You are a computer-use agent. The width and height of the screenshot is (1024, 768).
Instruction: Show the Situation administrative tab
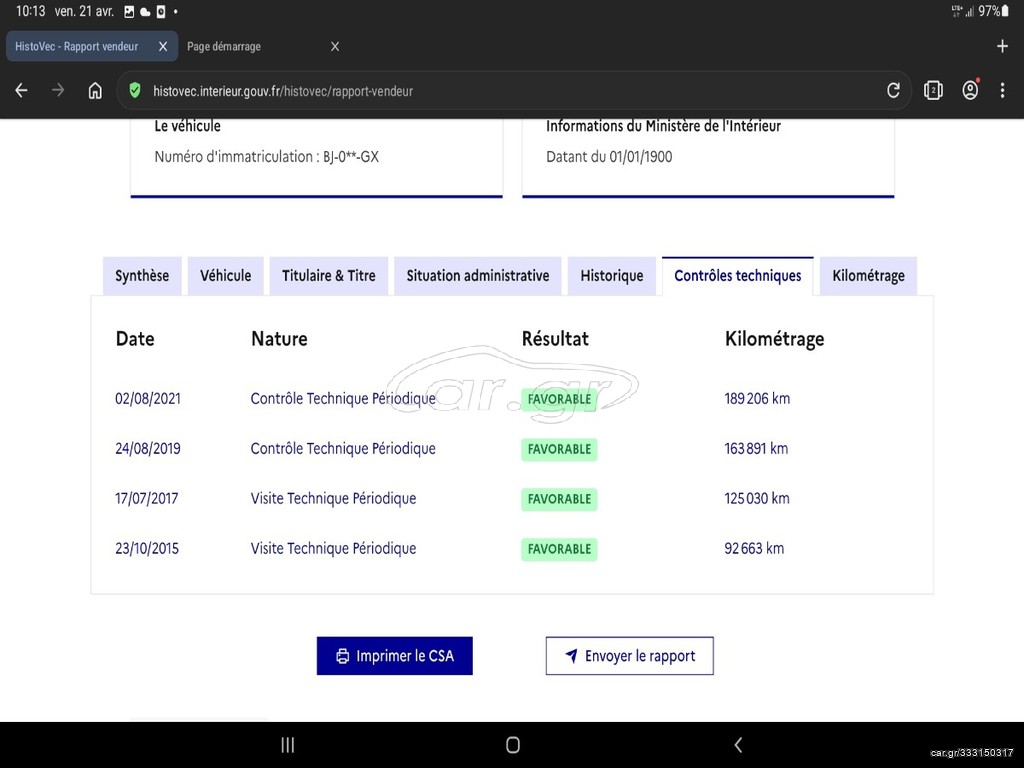[x=477, y=276]
